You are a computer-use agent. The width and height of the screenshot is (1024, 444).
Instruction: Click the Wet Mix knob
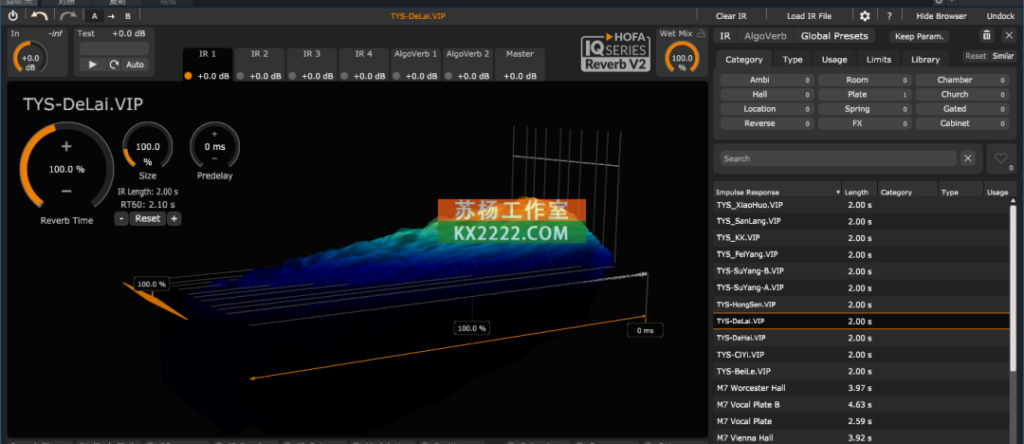(x=682, y=58)
